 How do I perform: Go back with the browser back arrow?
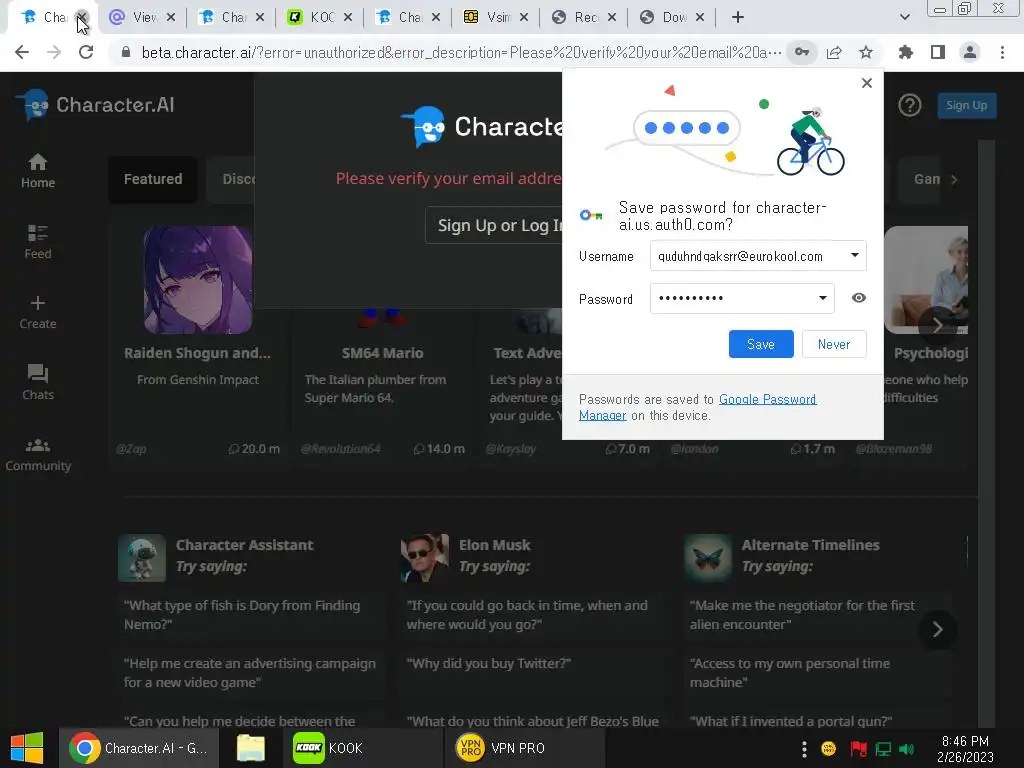pos(22,52)
